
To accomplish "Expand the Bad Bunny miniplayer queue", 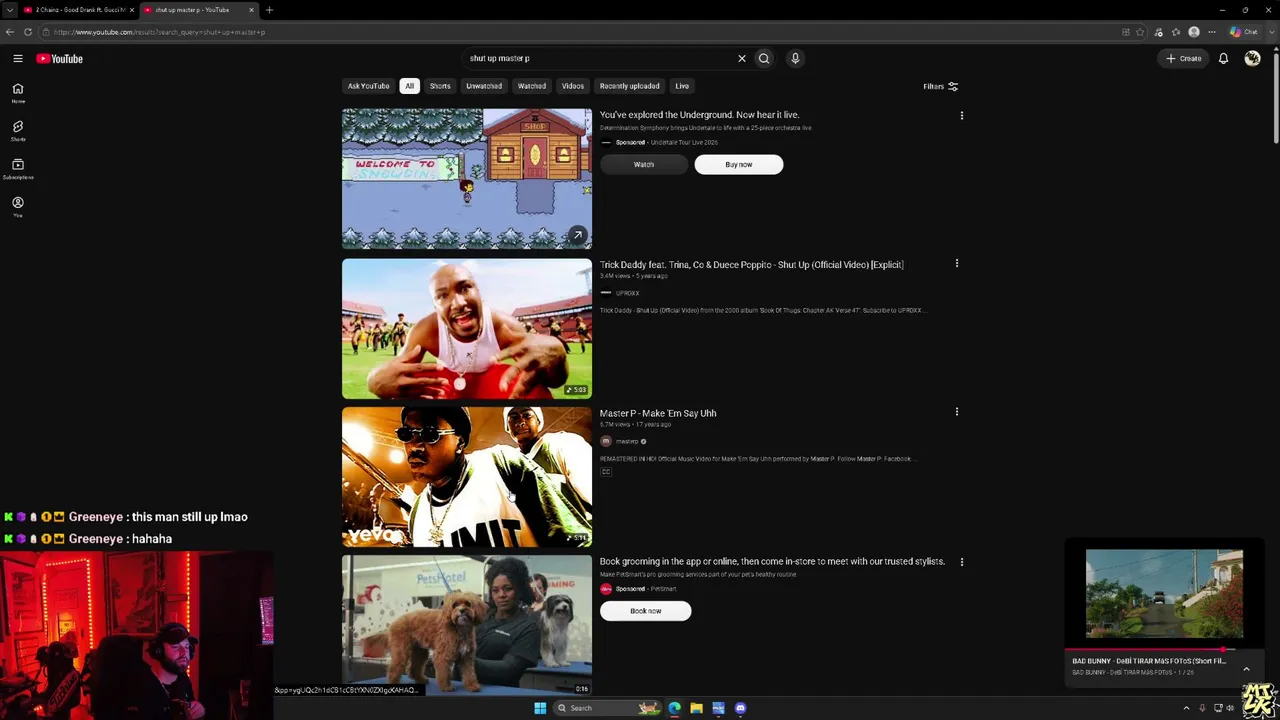I will click(x=1246, y=668).
